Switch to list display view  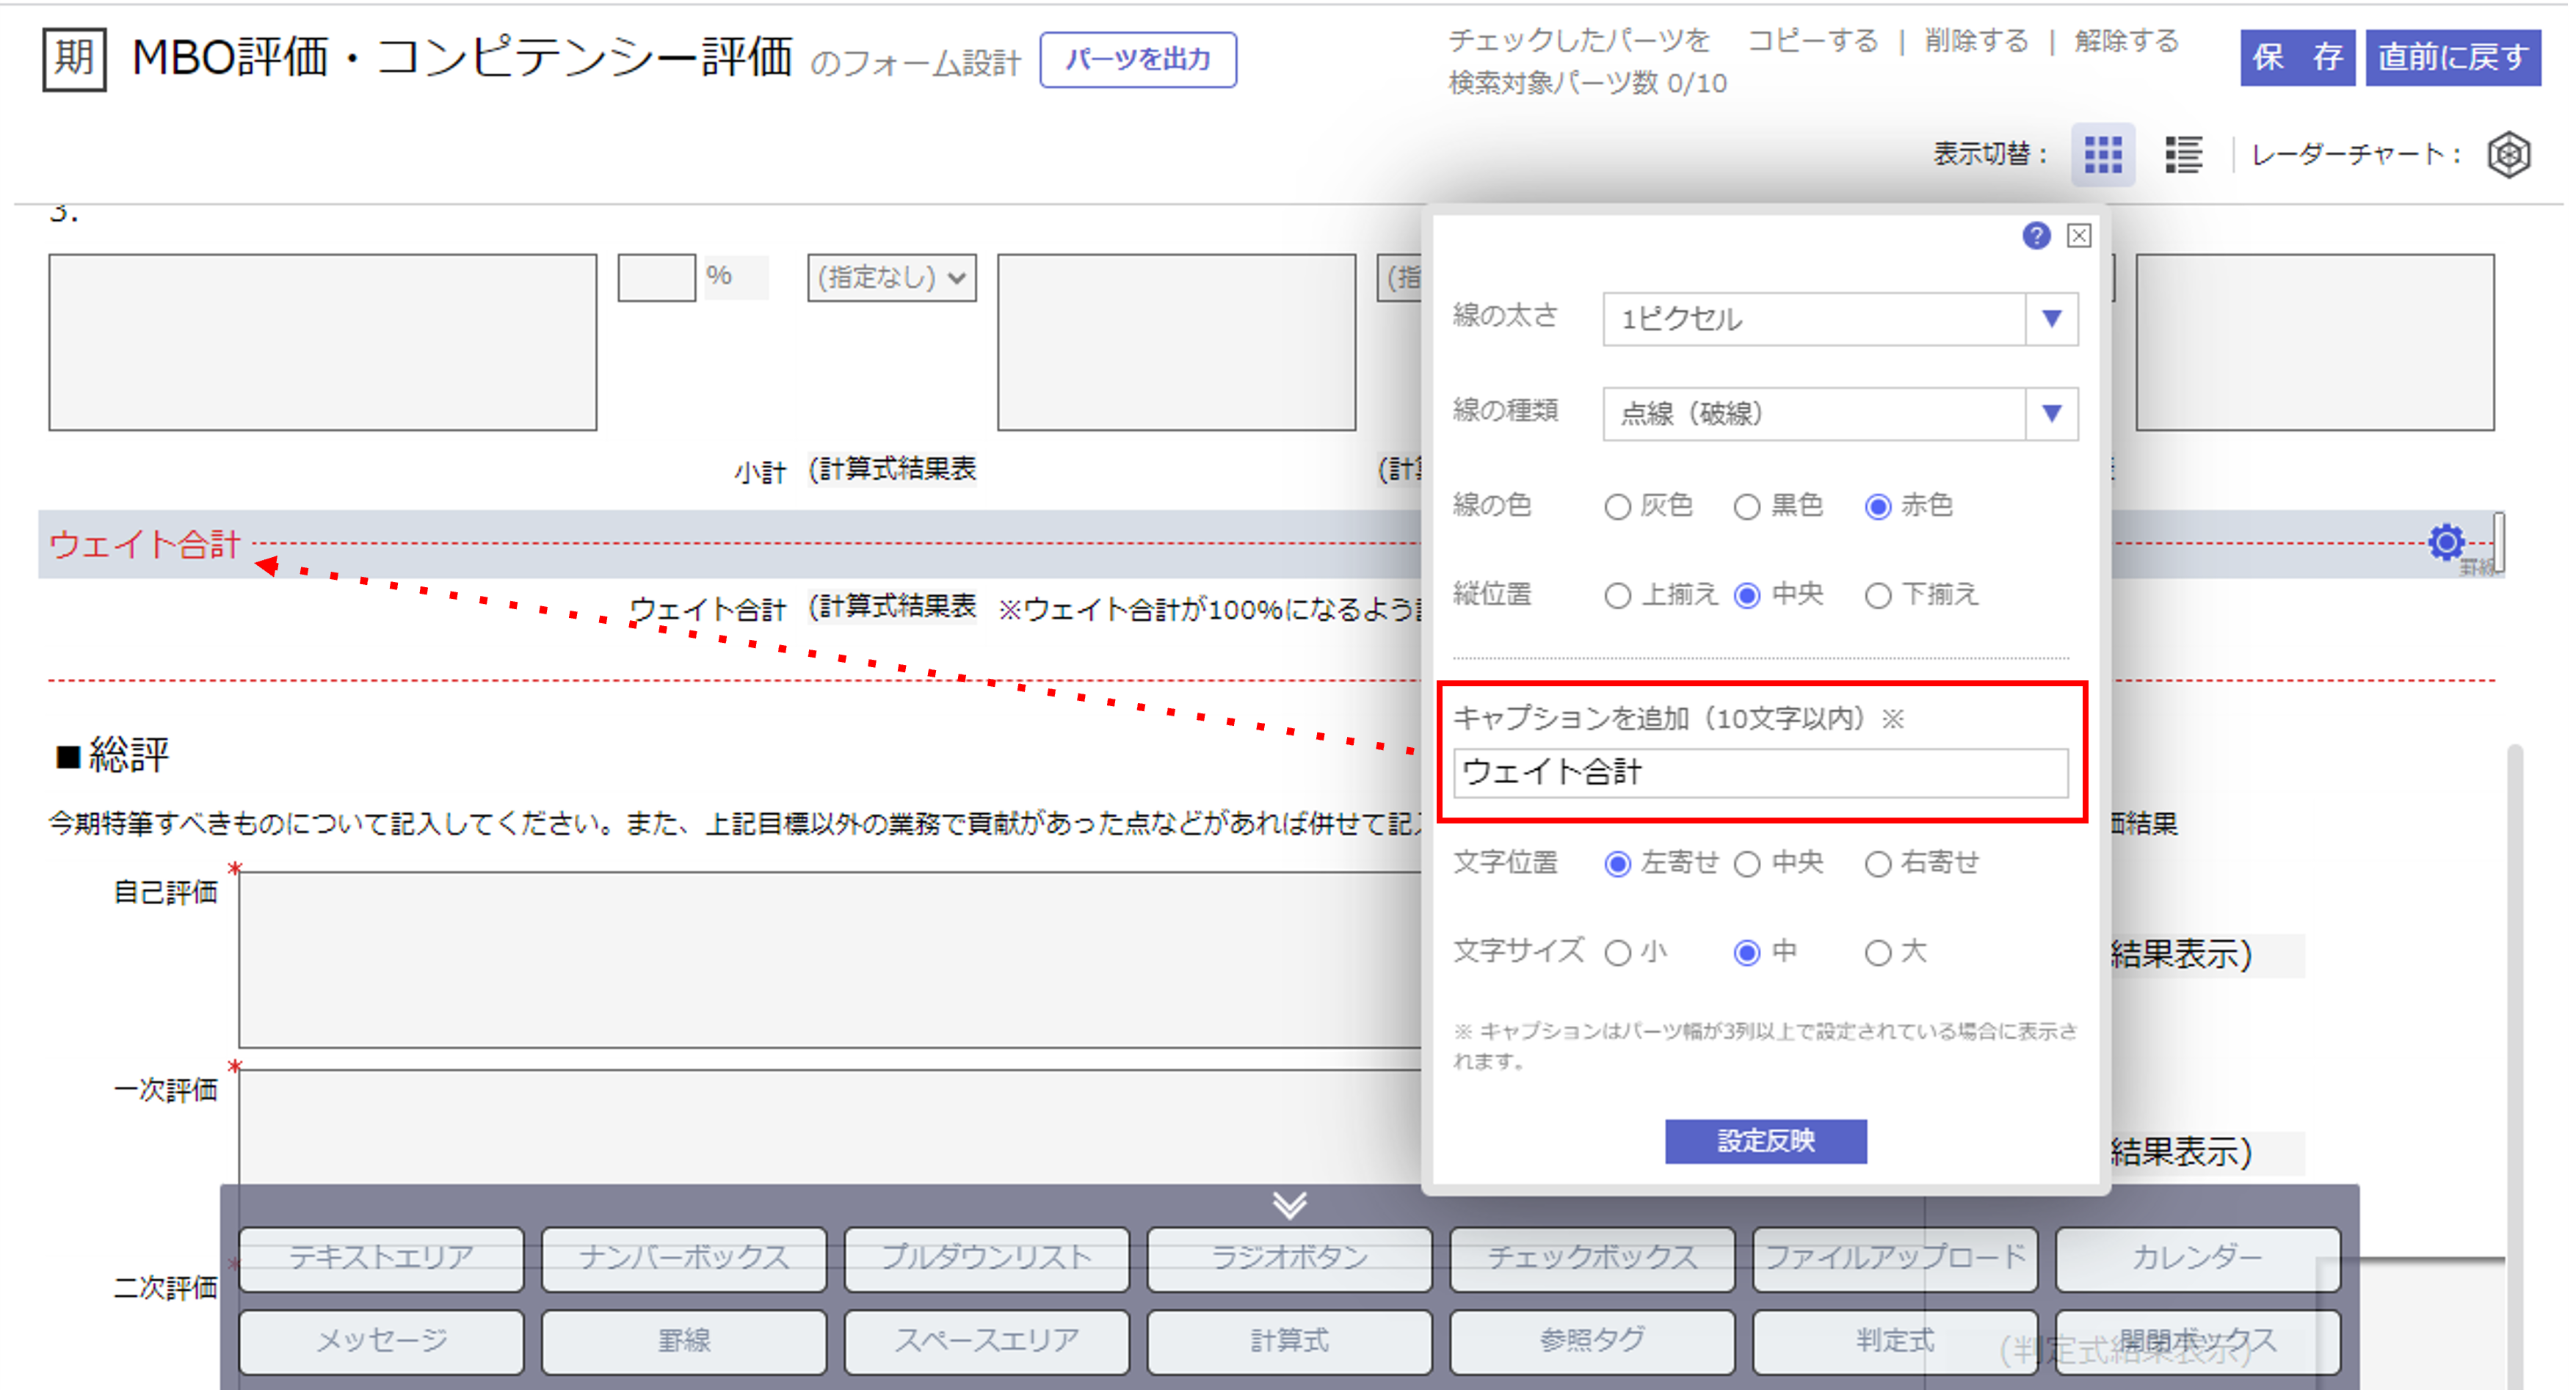click(2183, 155)
